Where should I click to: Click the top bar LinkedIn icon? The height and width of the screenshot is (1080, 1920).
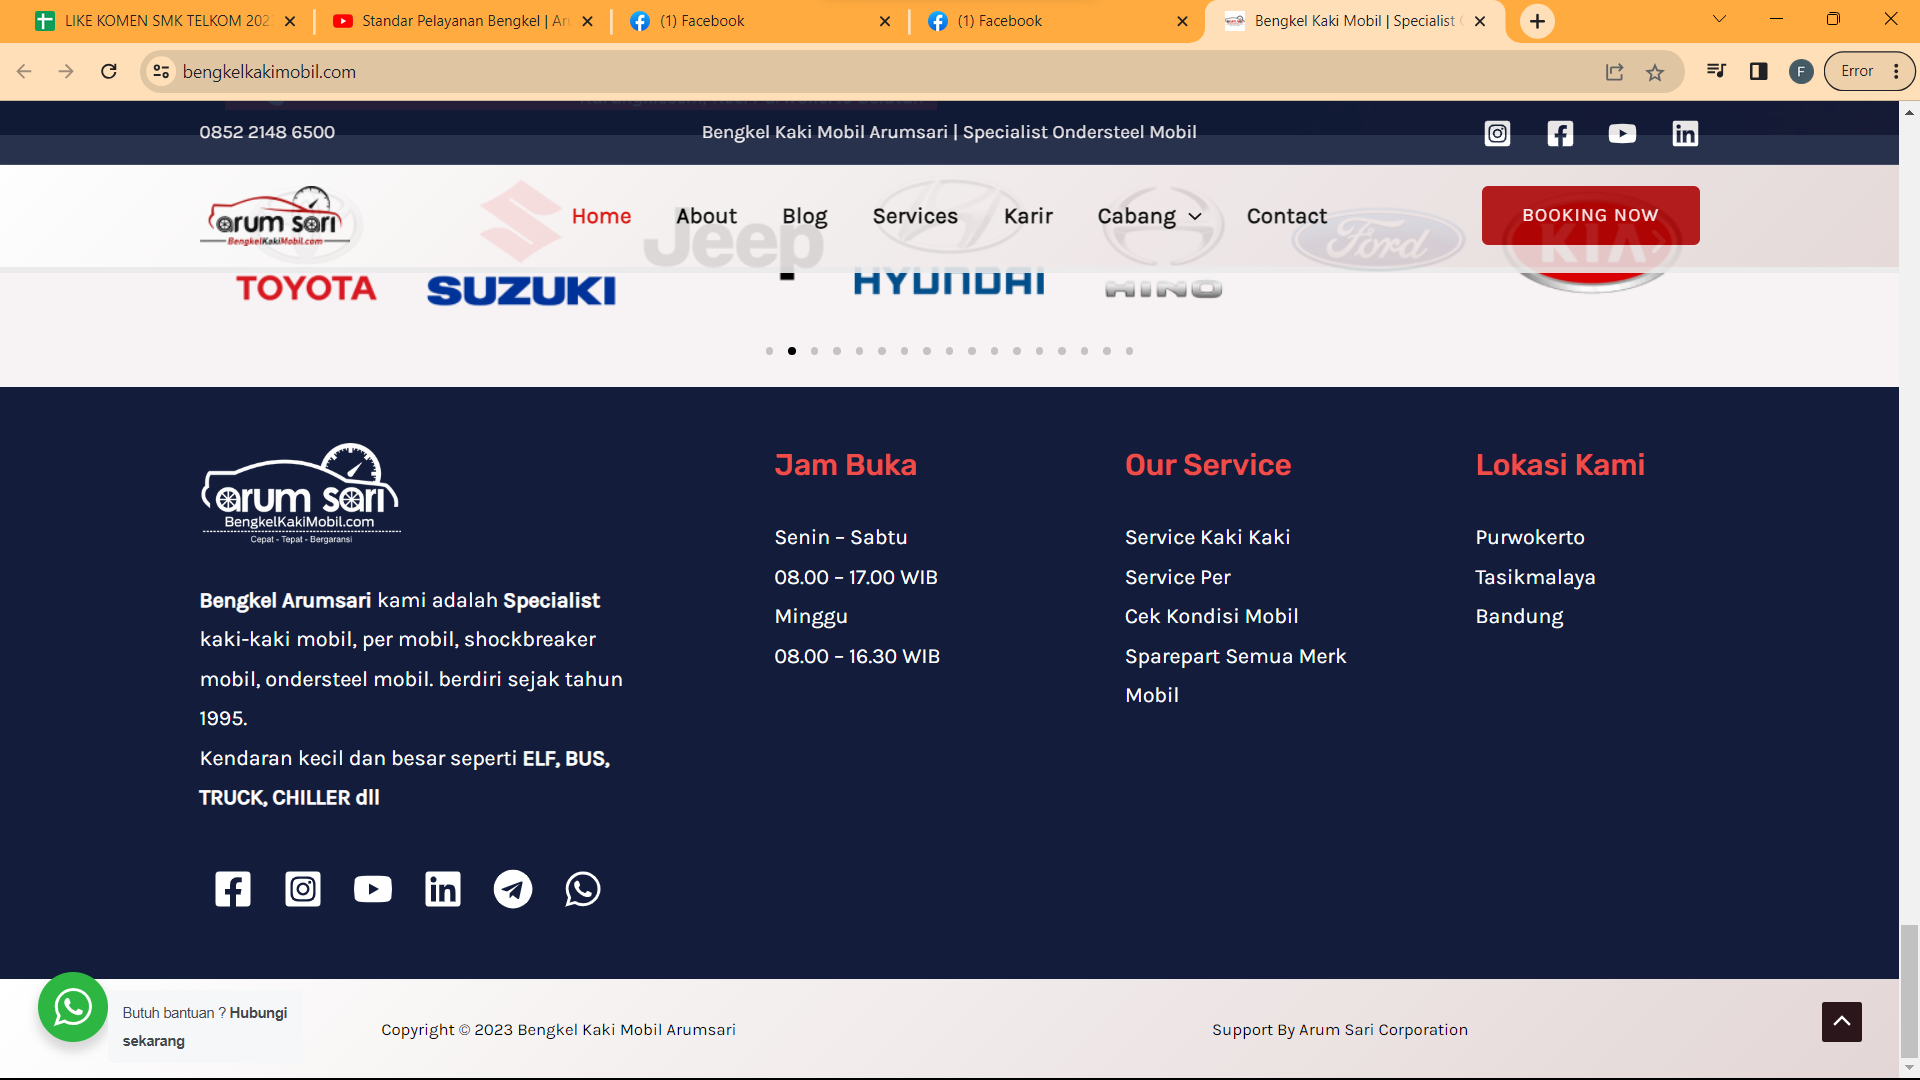1685,133
